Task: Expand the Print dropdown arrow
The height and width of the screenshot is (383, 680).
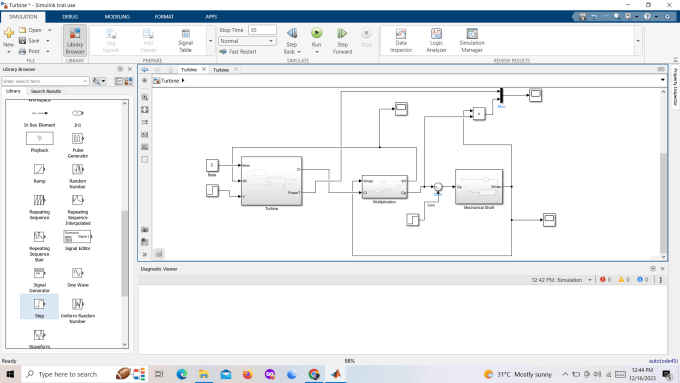Action: click(48, 51)
